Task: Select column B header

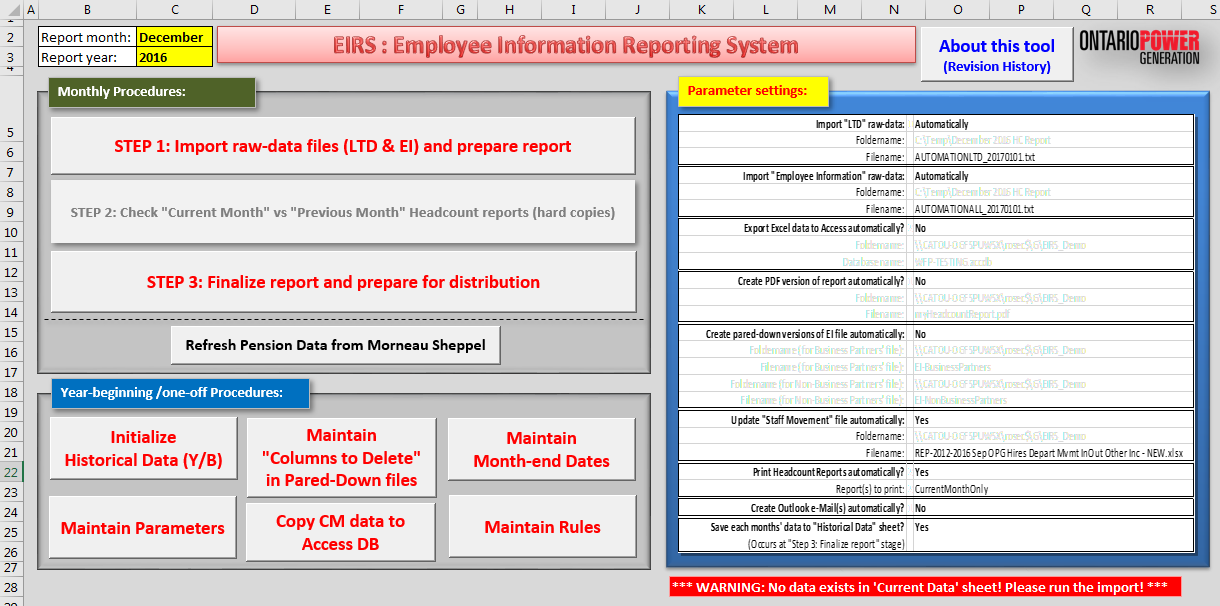Action: click(88, 9)
